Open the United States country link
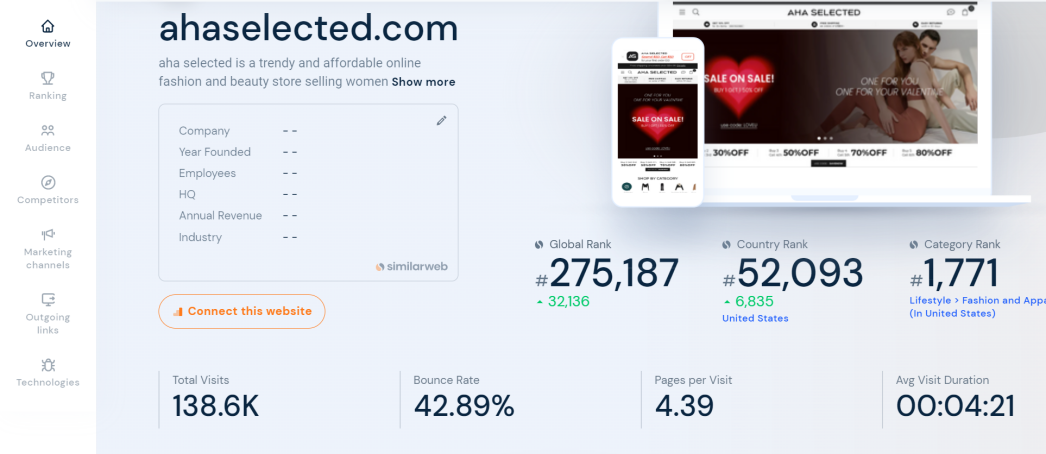Screen dimensions: 1046x454 [755, 318]
